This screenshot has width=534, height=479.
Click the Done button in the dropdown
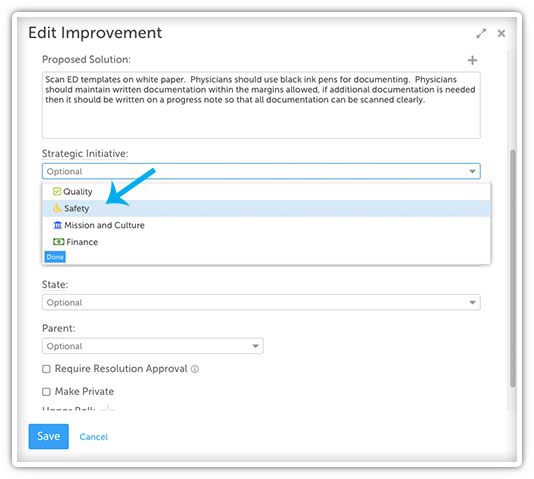pyautogui.click(x=55, y=257)
